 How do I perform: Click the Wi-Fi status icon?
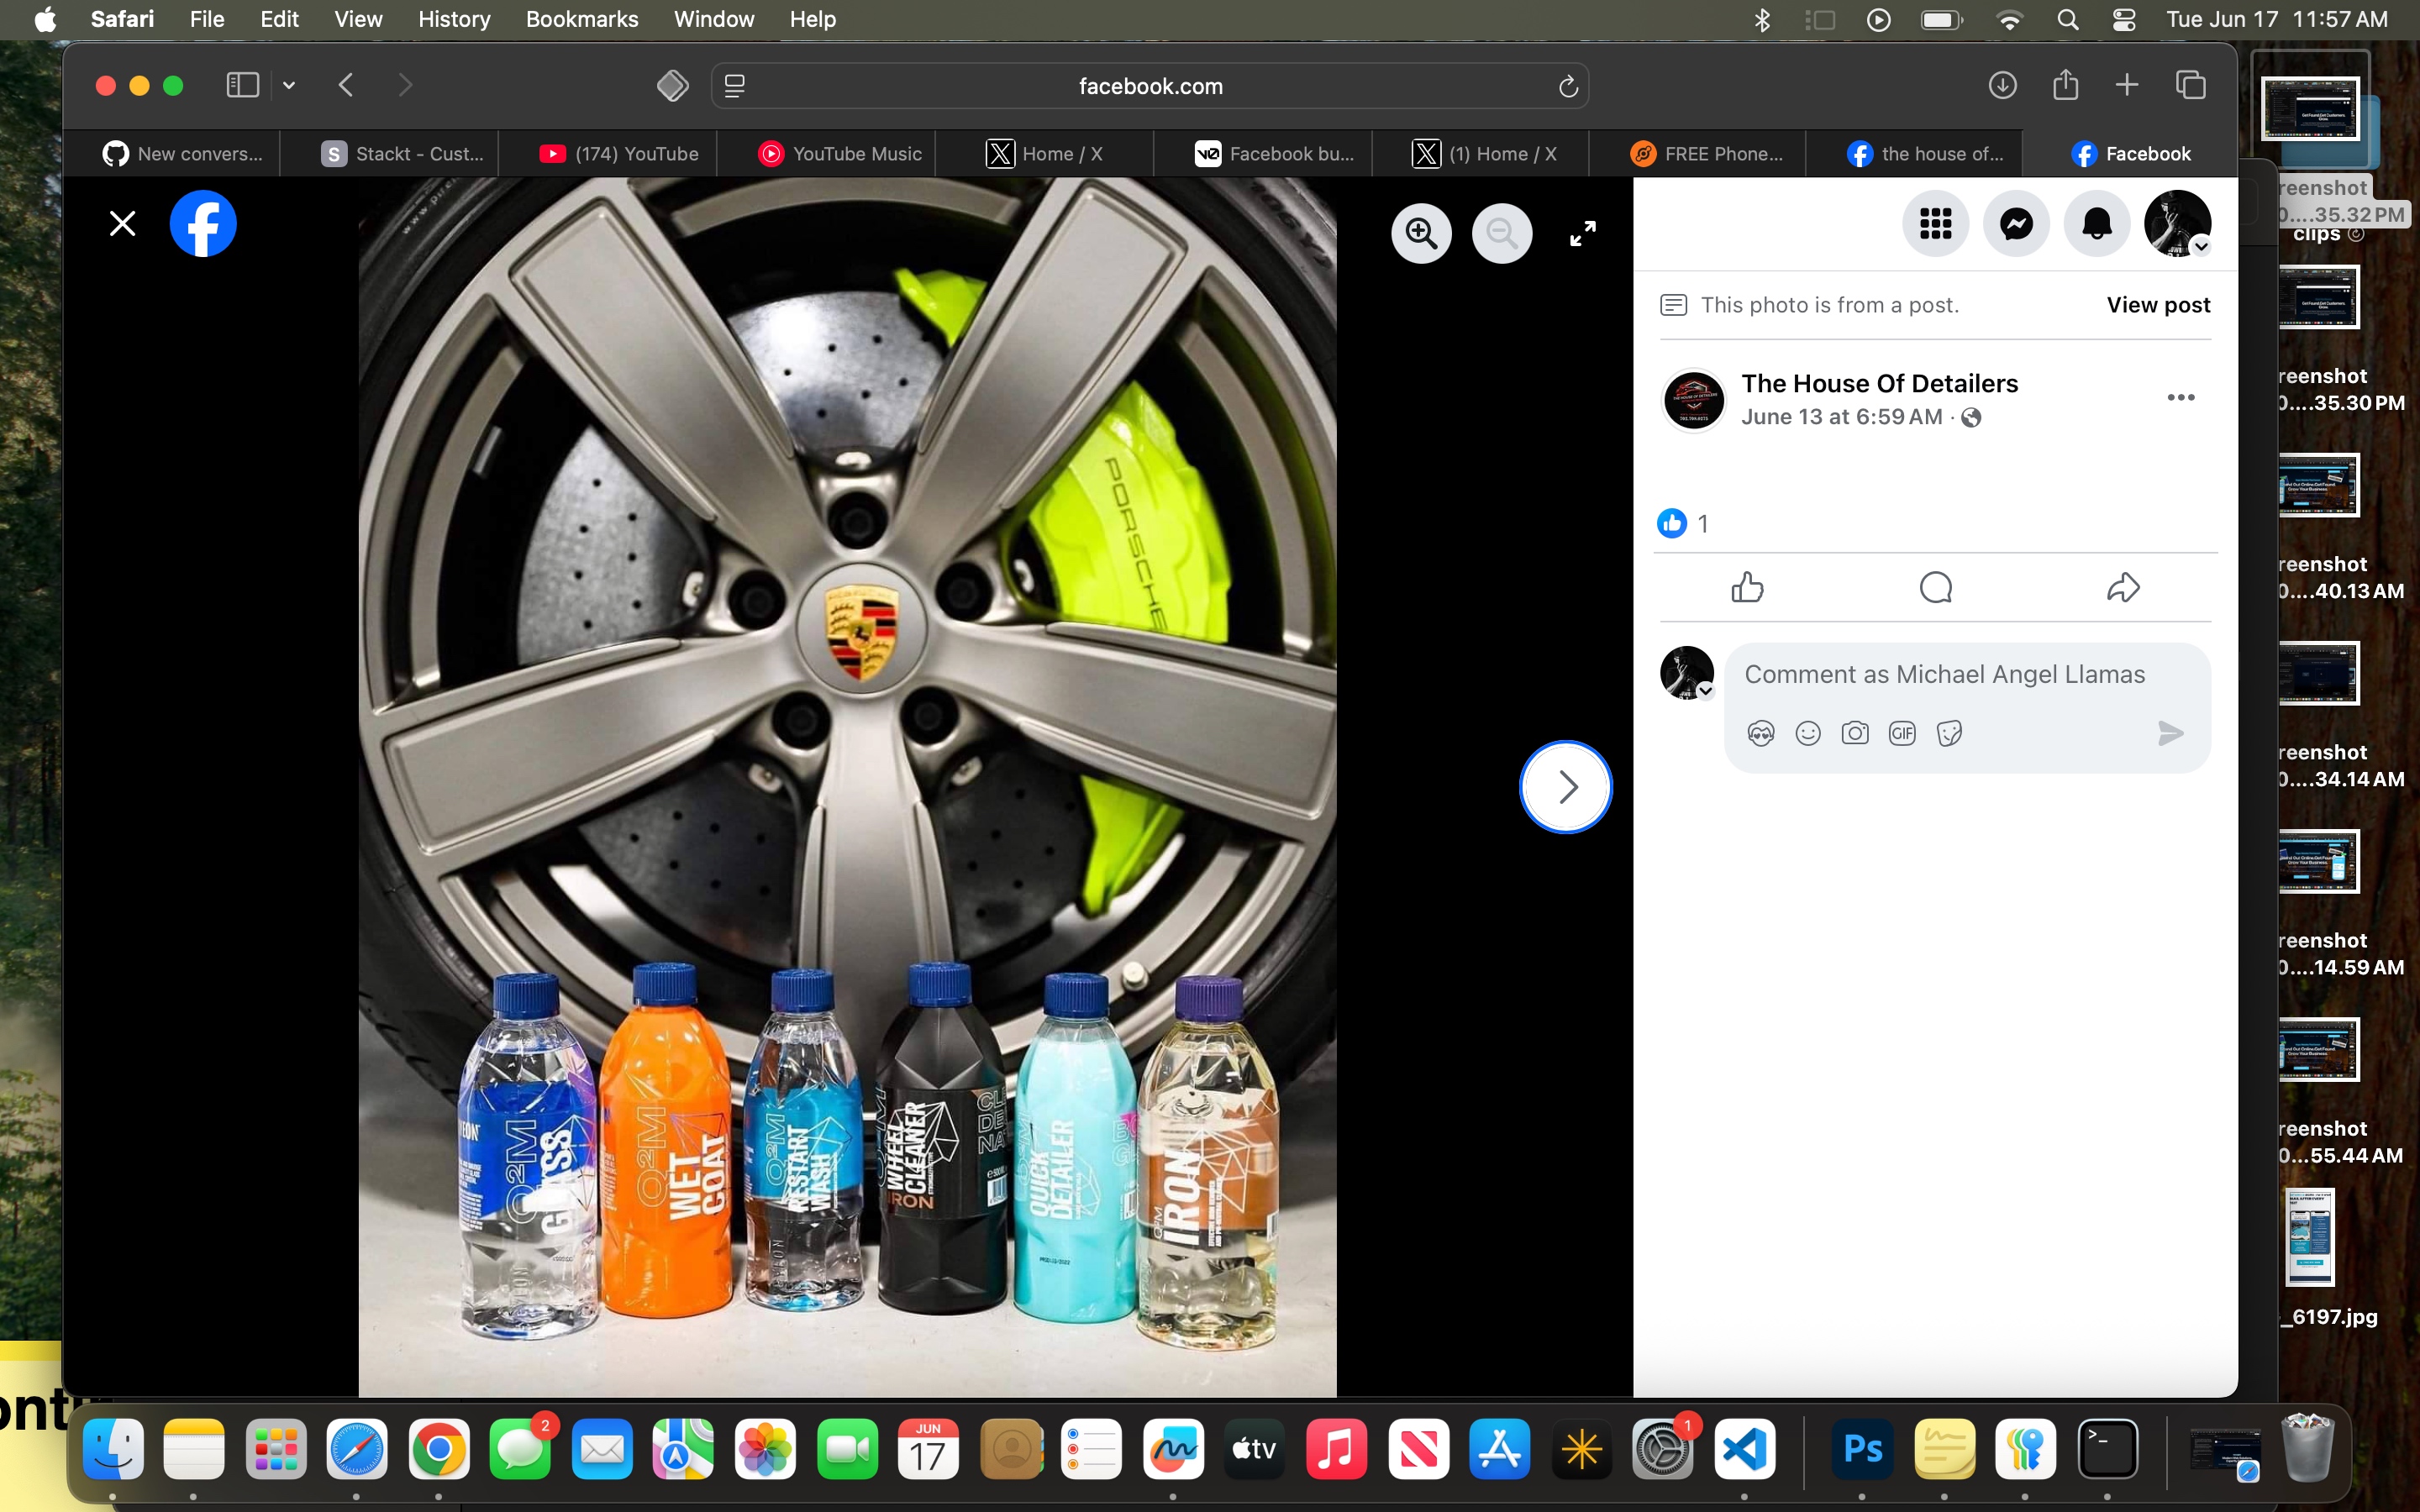click(2009, 20)
